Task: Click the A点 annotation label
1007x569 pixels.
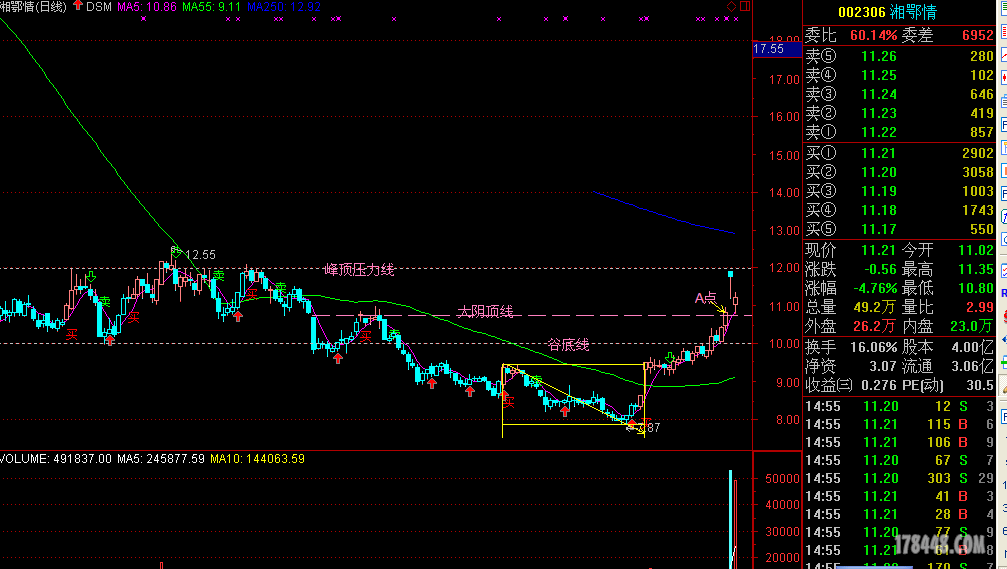Action: click(x=705, y=298)
